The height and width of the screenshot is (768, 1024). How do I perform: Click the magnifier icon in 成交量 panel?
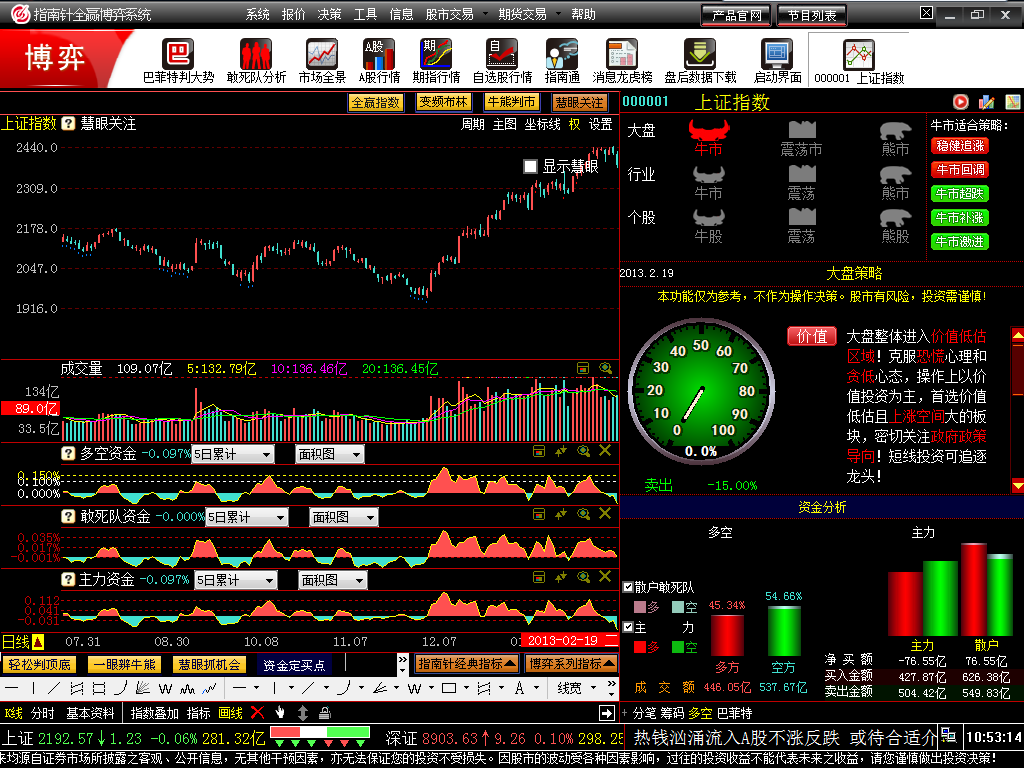[x=605, y=368]
